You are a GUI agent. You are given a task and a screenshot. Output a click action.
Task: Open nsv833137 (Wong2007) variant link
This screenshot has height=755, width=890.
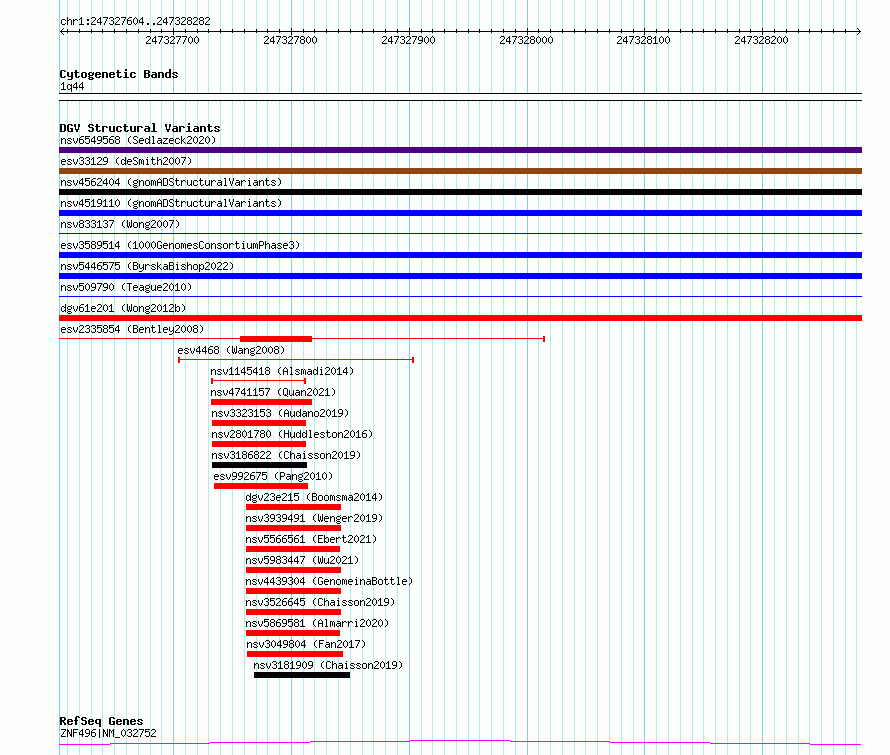[120, 224]
